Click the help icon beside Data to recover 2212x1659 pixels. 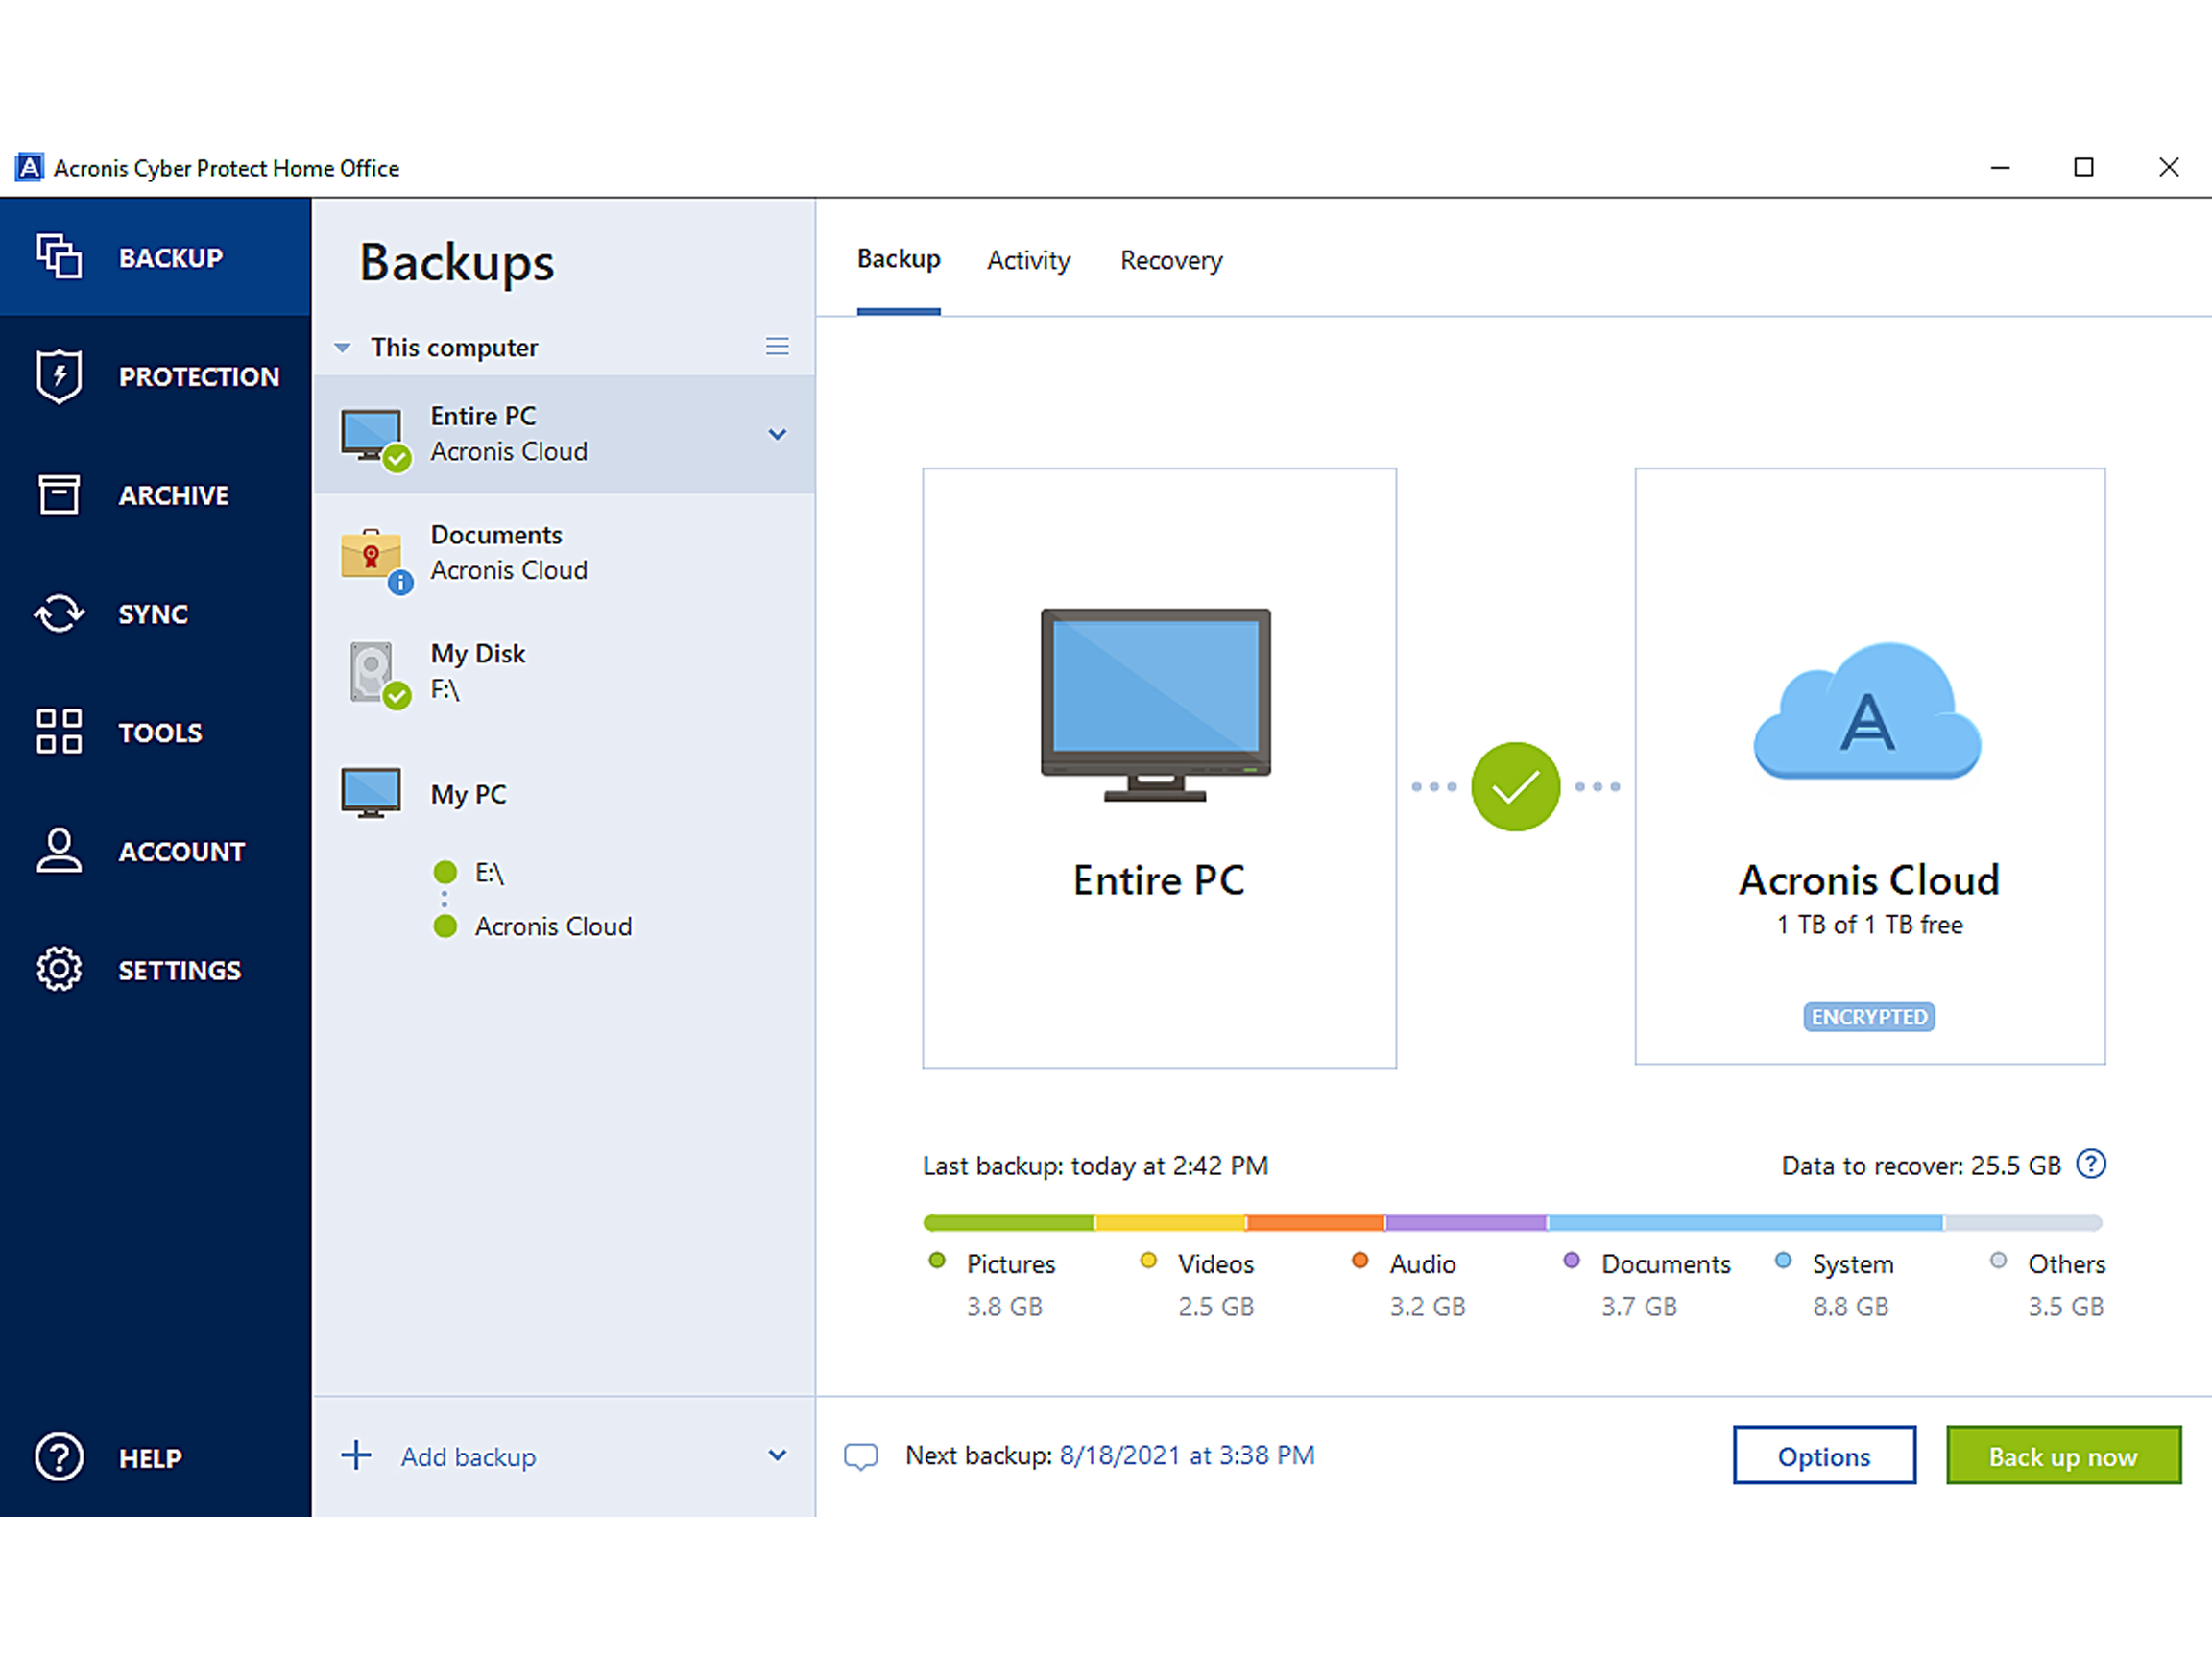(2090, 1164)
